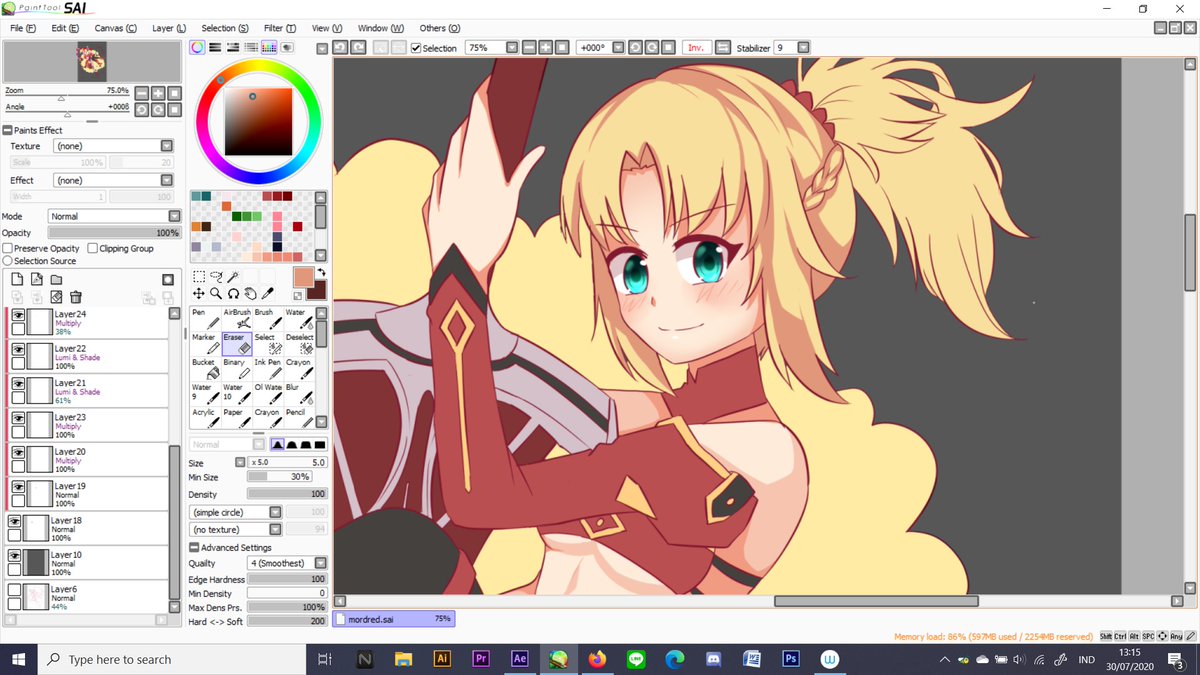Click the foreground color swatch
This screenshot has width=1200, height=675.
pos(303,277)
